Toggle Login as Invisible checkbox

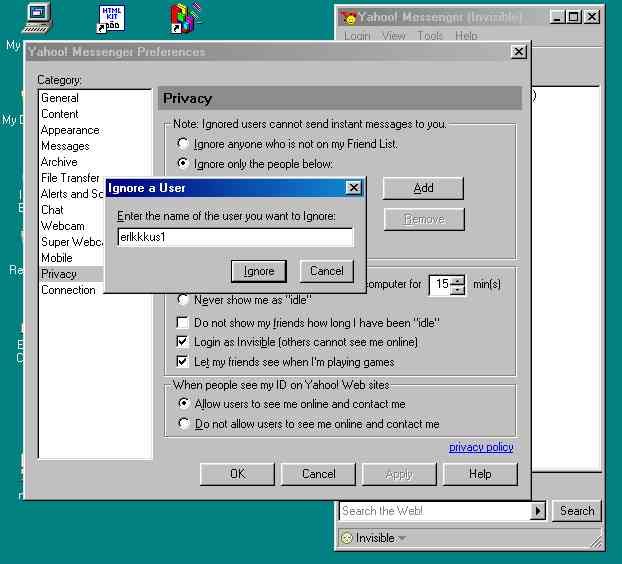click(182, 341)
